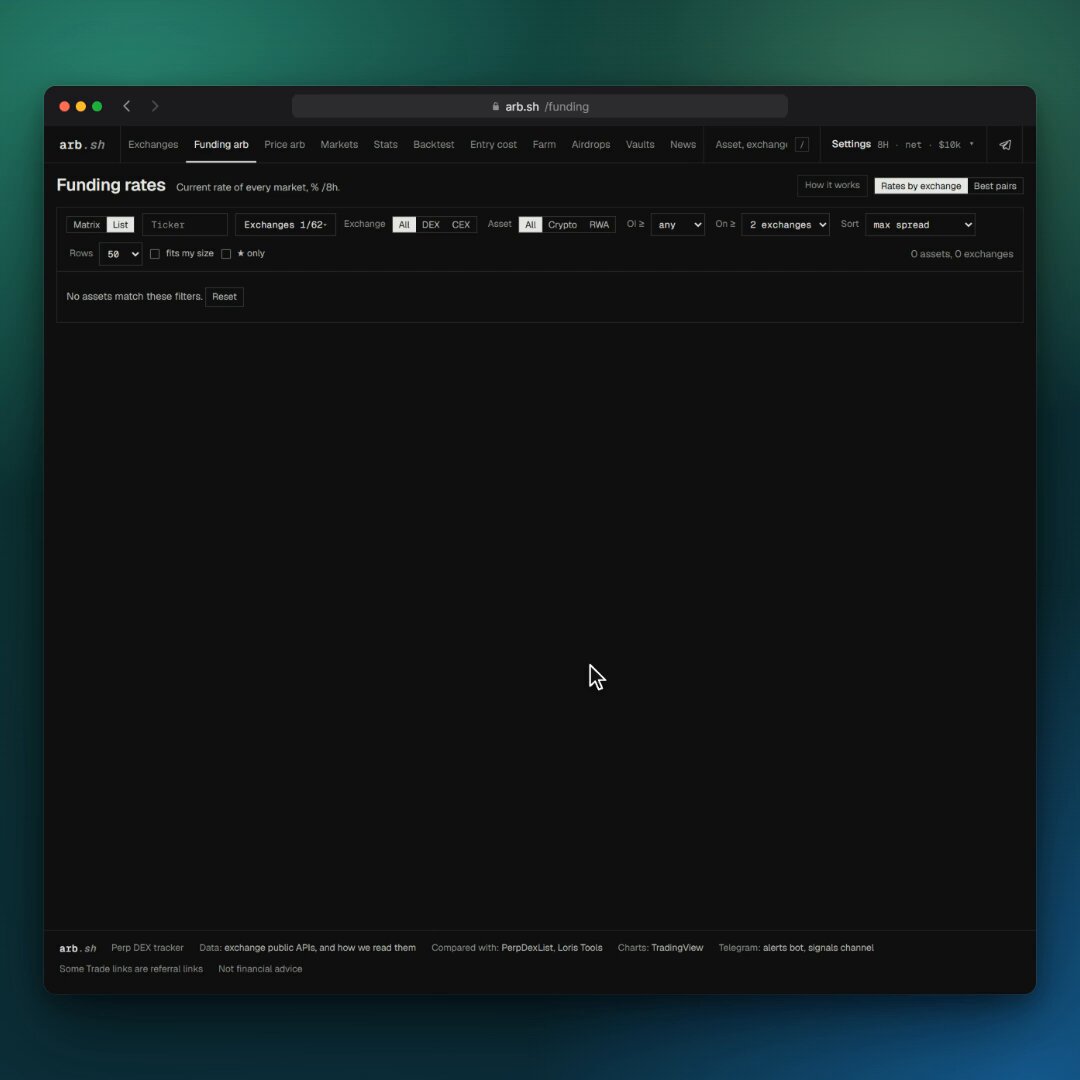Click the arb.sh footer logo

[x=77, y=948]
